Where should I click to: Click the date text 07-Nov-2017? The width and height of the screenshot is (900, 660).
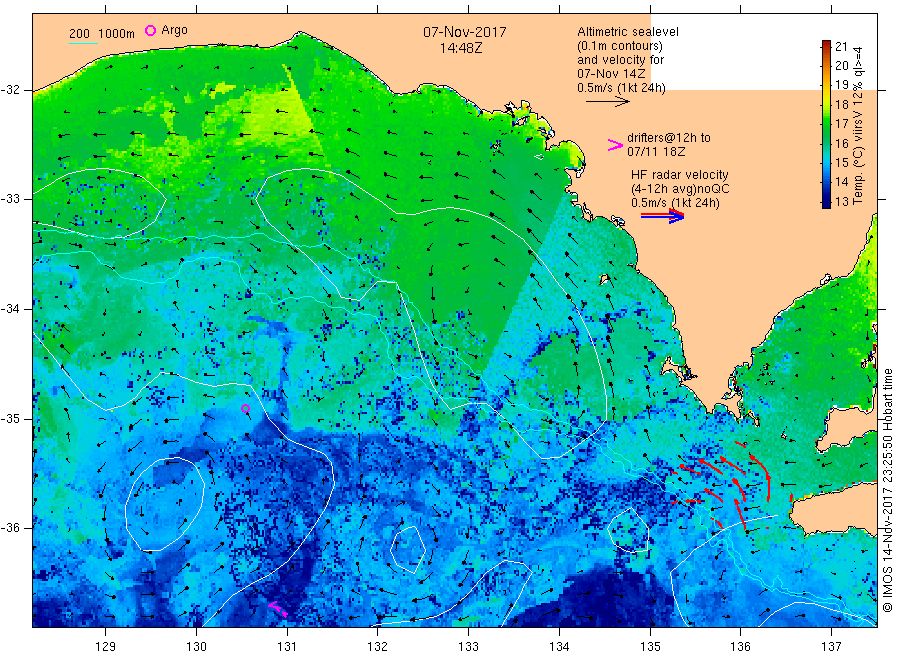click(x=464, y=32)
